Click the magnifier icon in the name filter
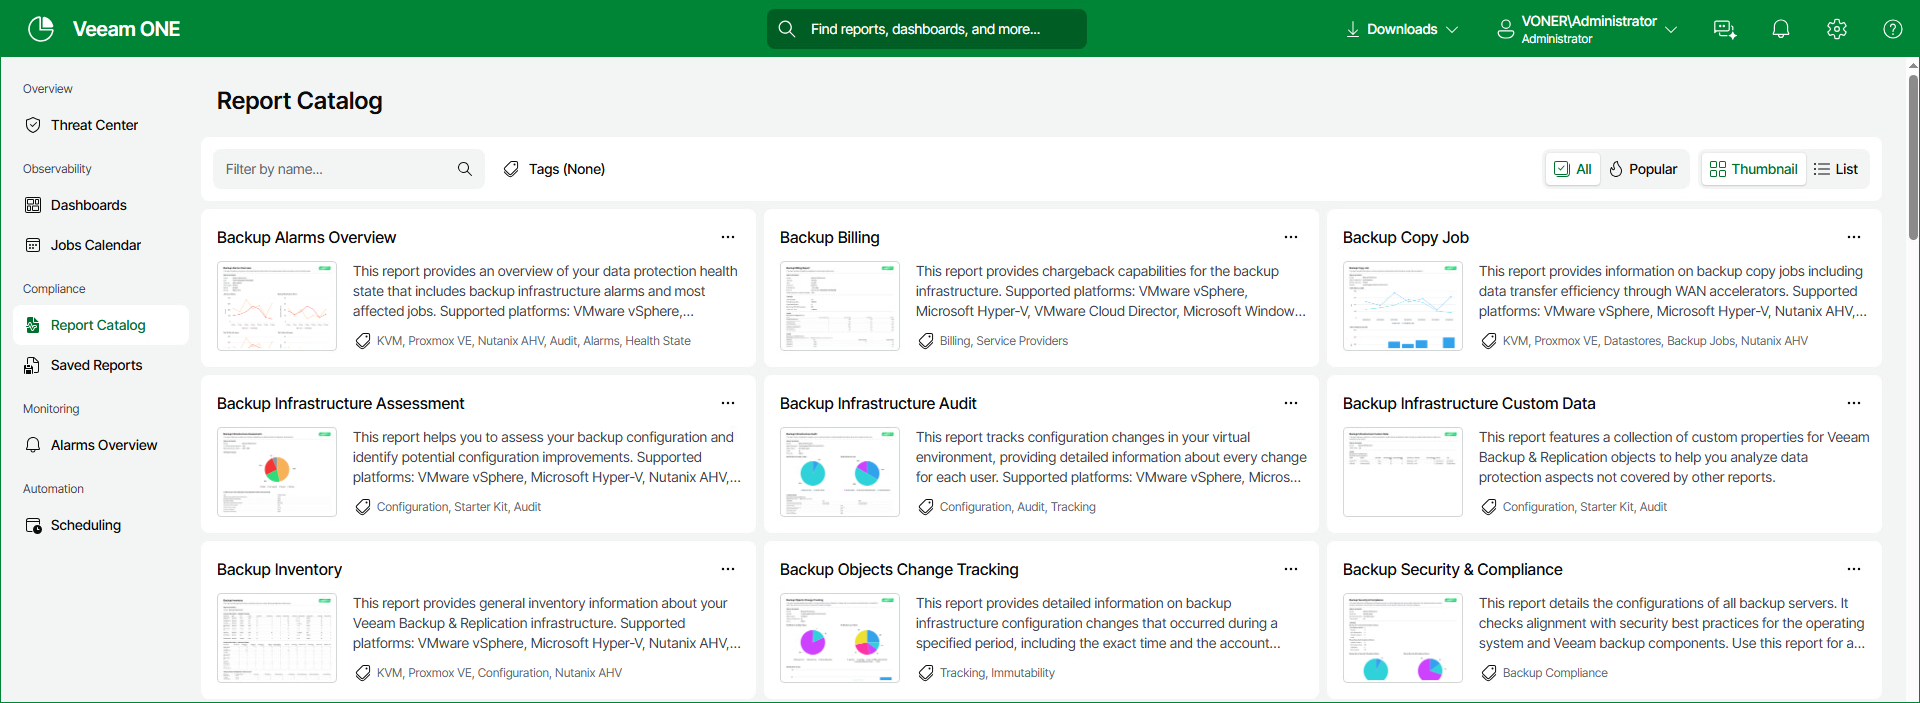 point(465,169)
